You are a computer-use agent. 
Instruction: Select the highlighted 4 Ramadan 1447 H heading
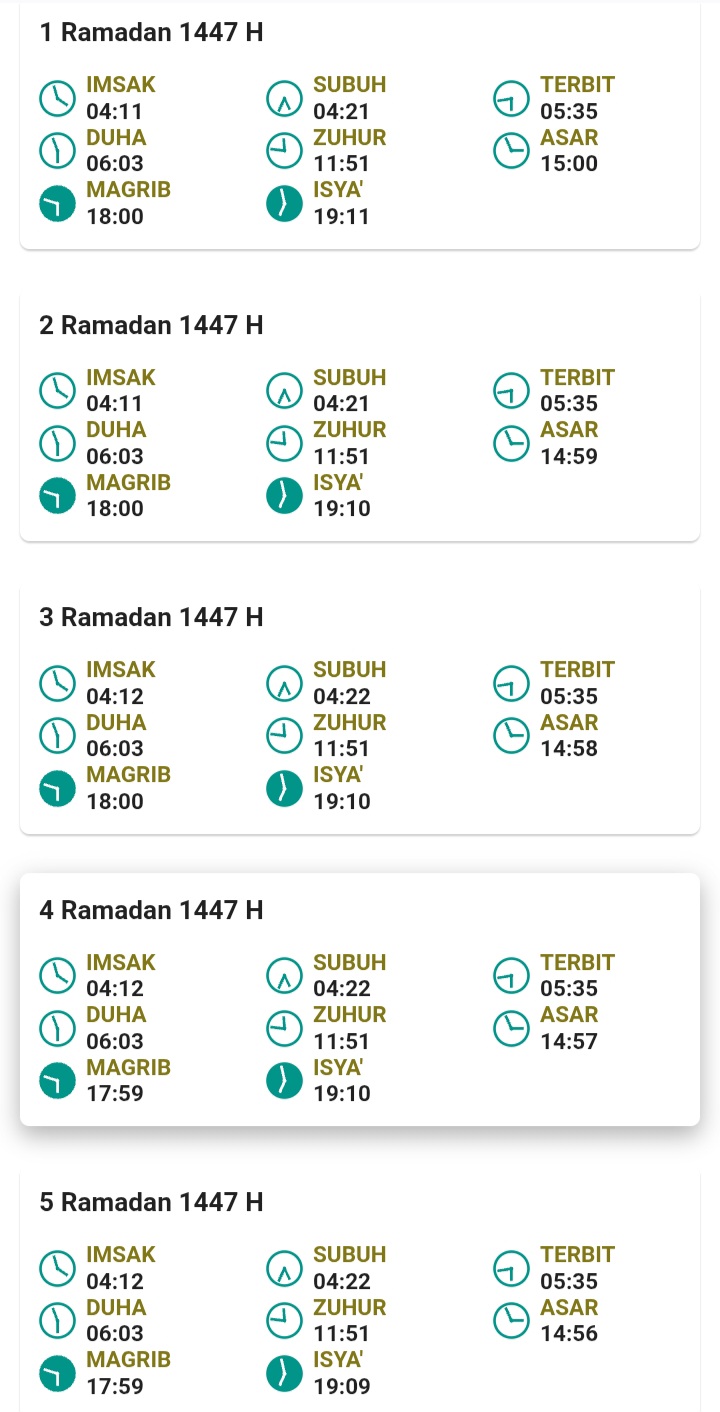151,910
